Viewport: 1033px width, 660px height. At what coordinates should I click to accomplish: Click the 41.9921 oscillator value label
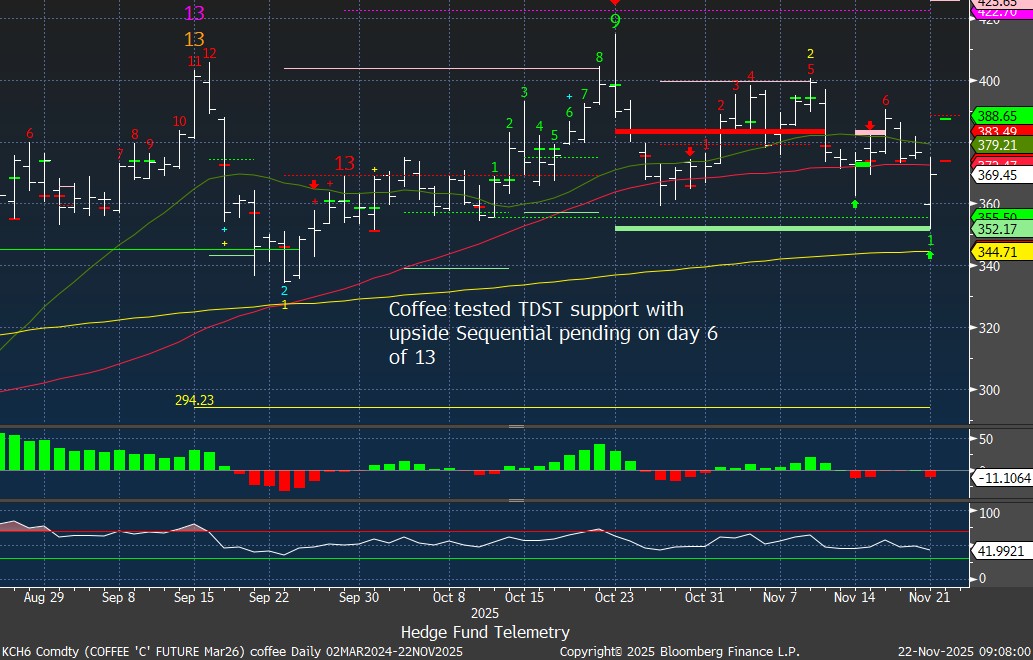[x=1000, y=550]
